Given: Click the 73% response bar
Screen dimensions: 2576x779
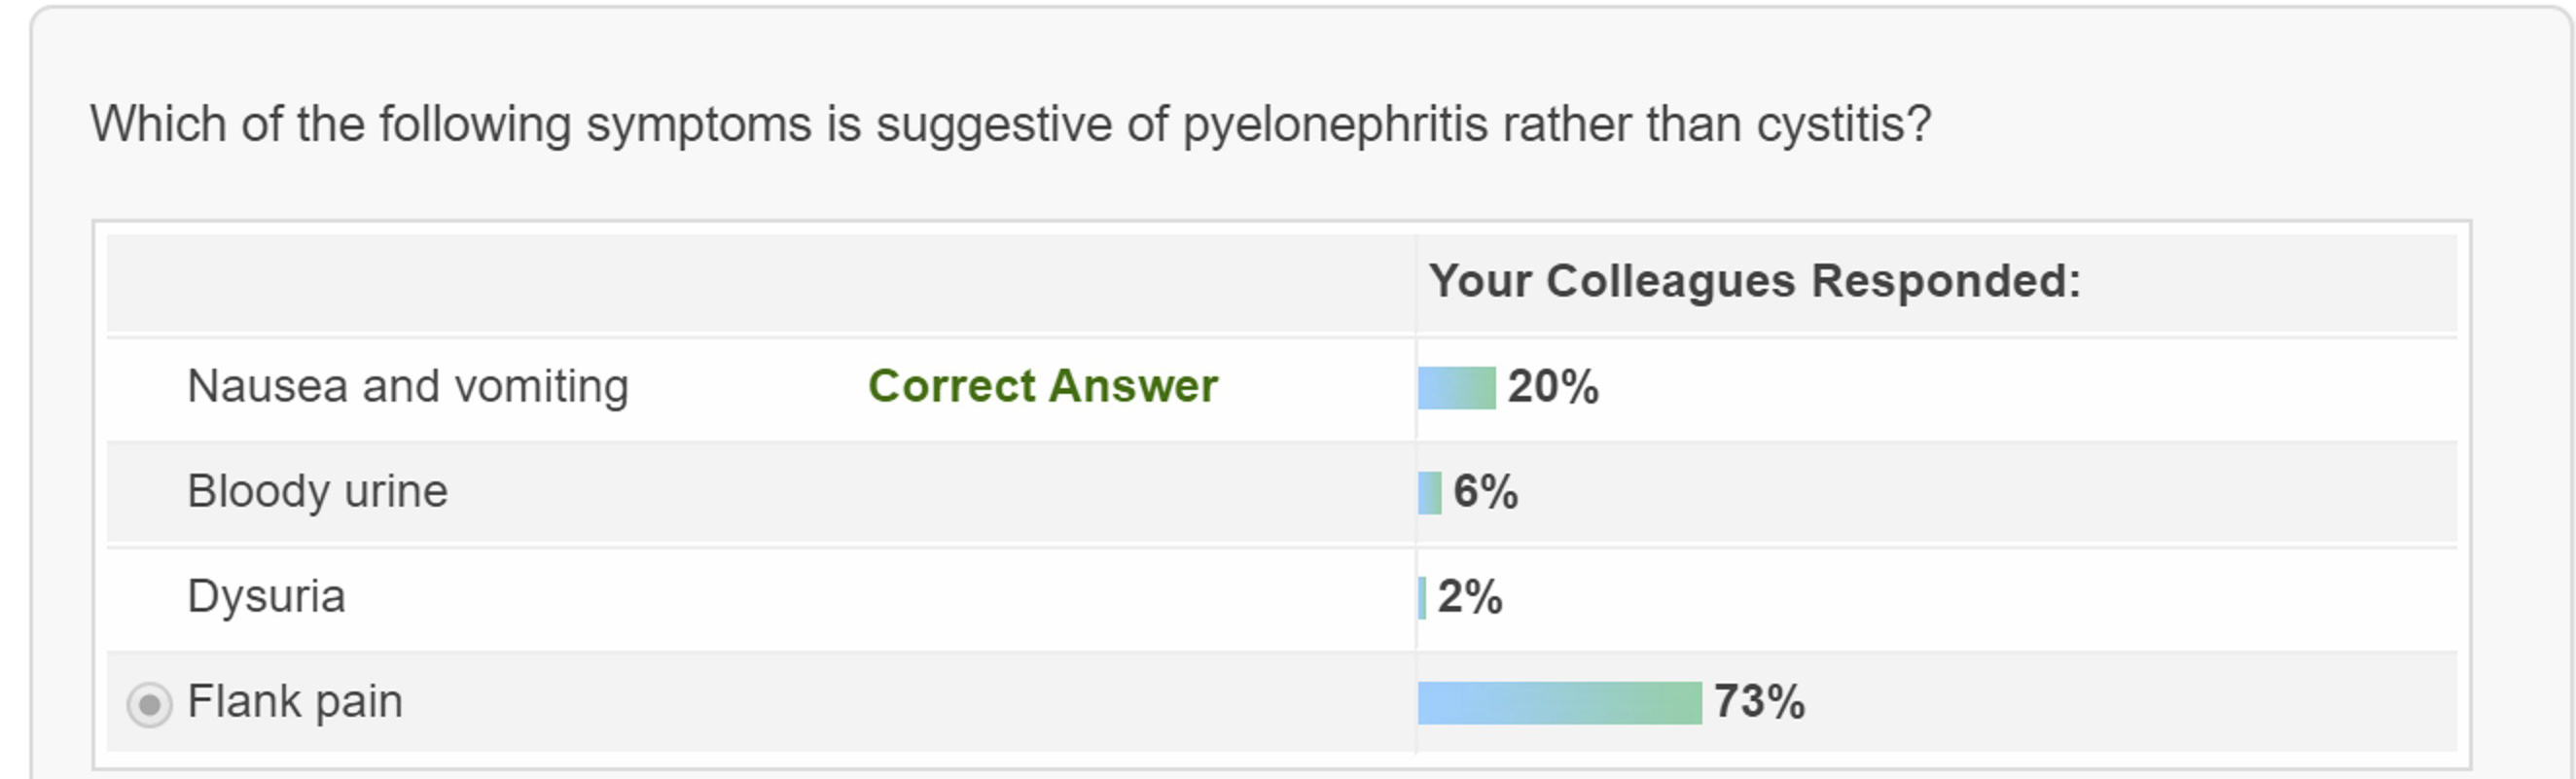Looking at the screenshot, I should pos(1559,703).
